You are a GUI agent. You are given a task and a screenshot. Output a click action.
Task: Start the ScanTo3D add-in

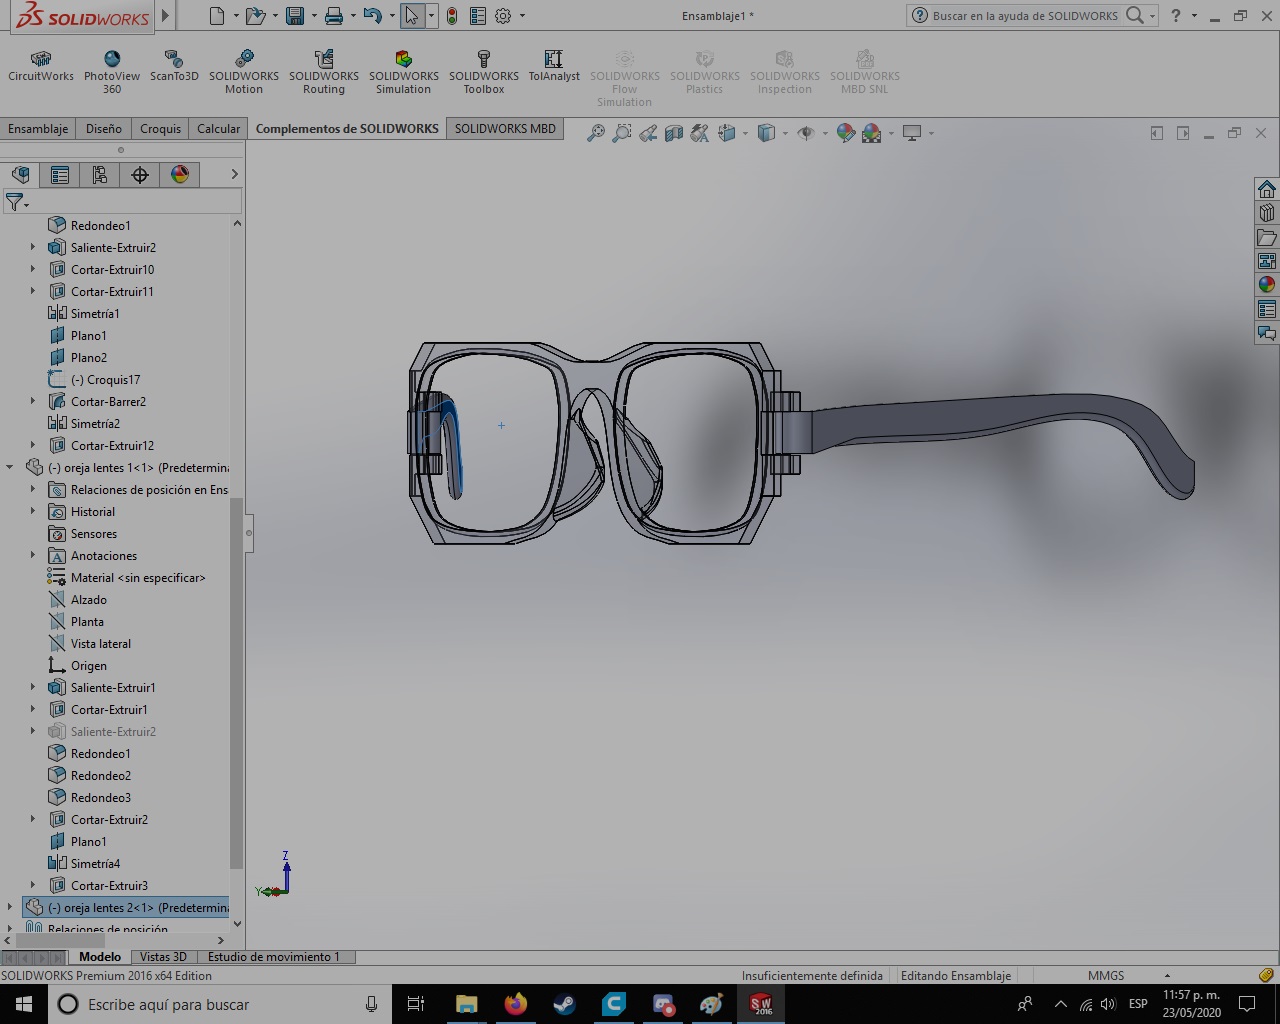174,67
